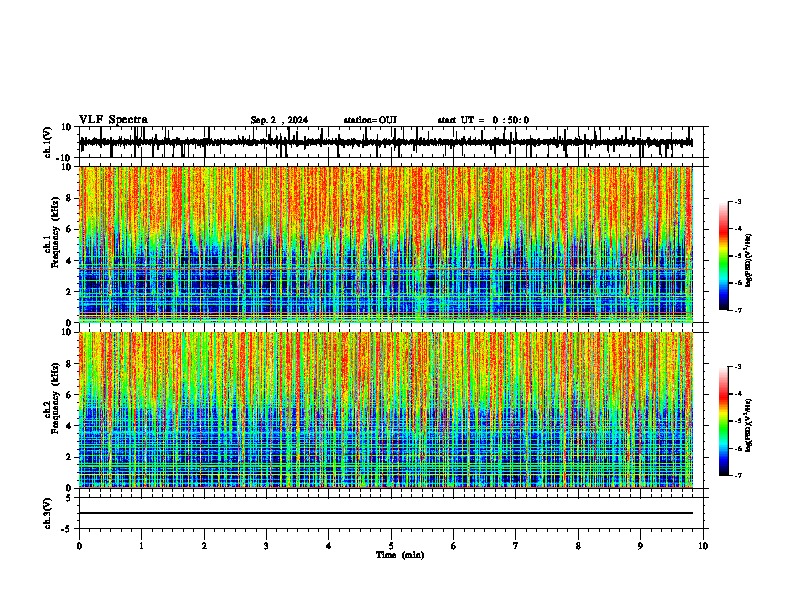Click time axis tick label "2"

click(x=204, y=546)
